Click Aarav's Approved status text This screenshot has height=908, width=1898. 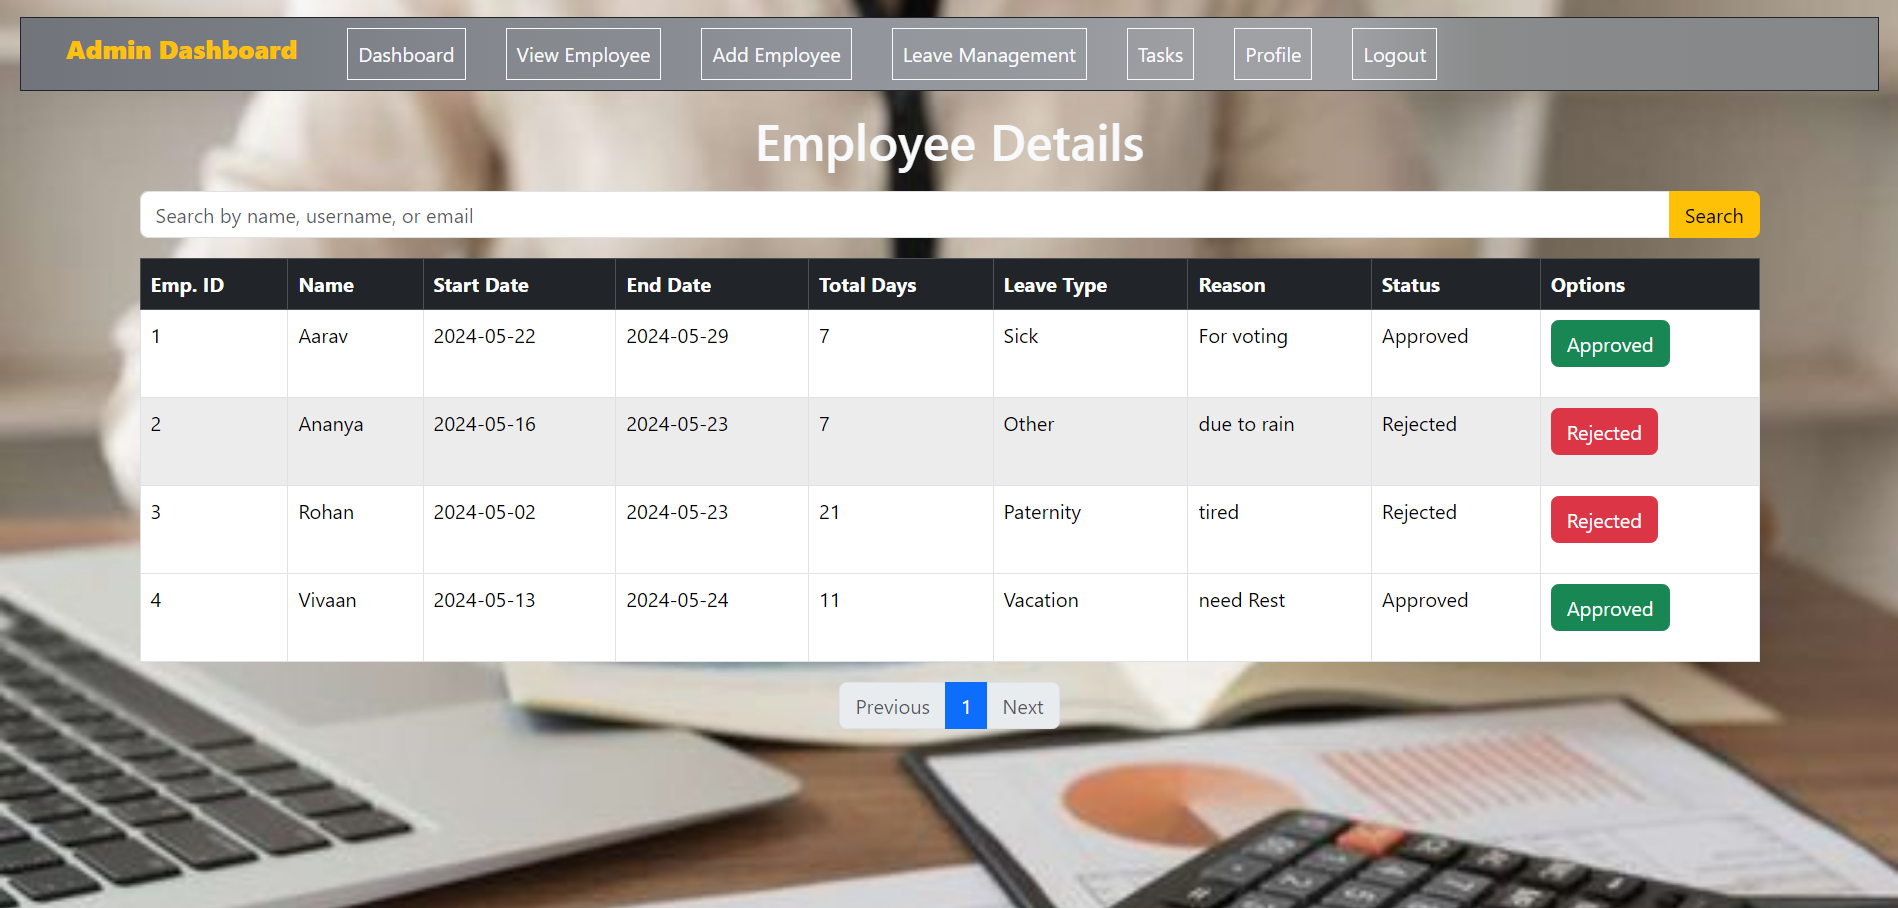(1425, 336)
